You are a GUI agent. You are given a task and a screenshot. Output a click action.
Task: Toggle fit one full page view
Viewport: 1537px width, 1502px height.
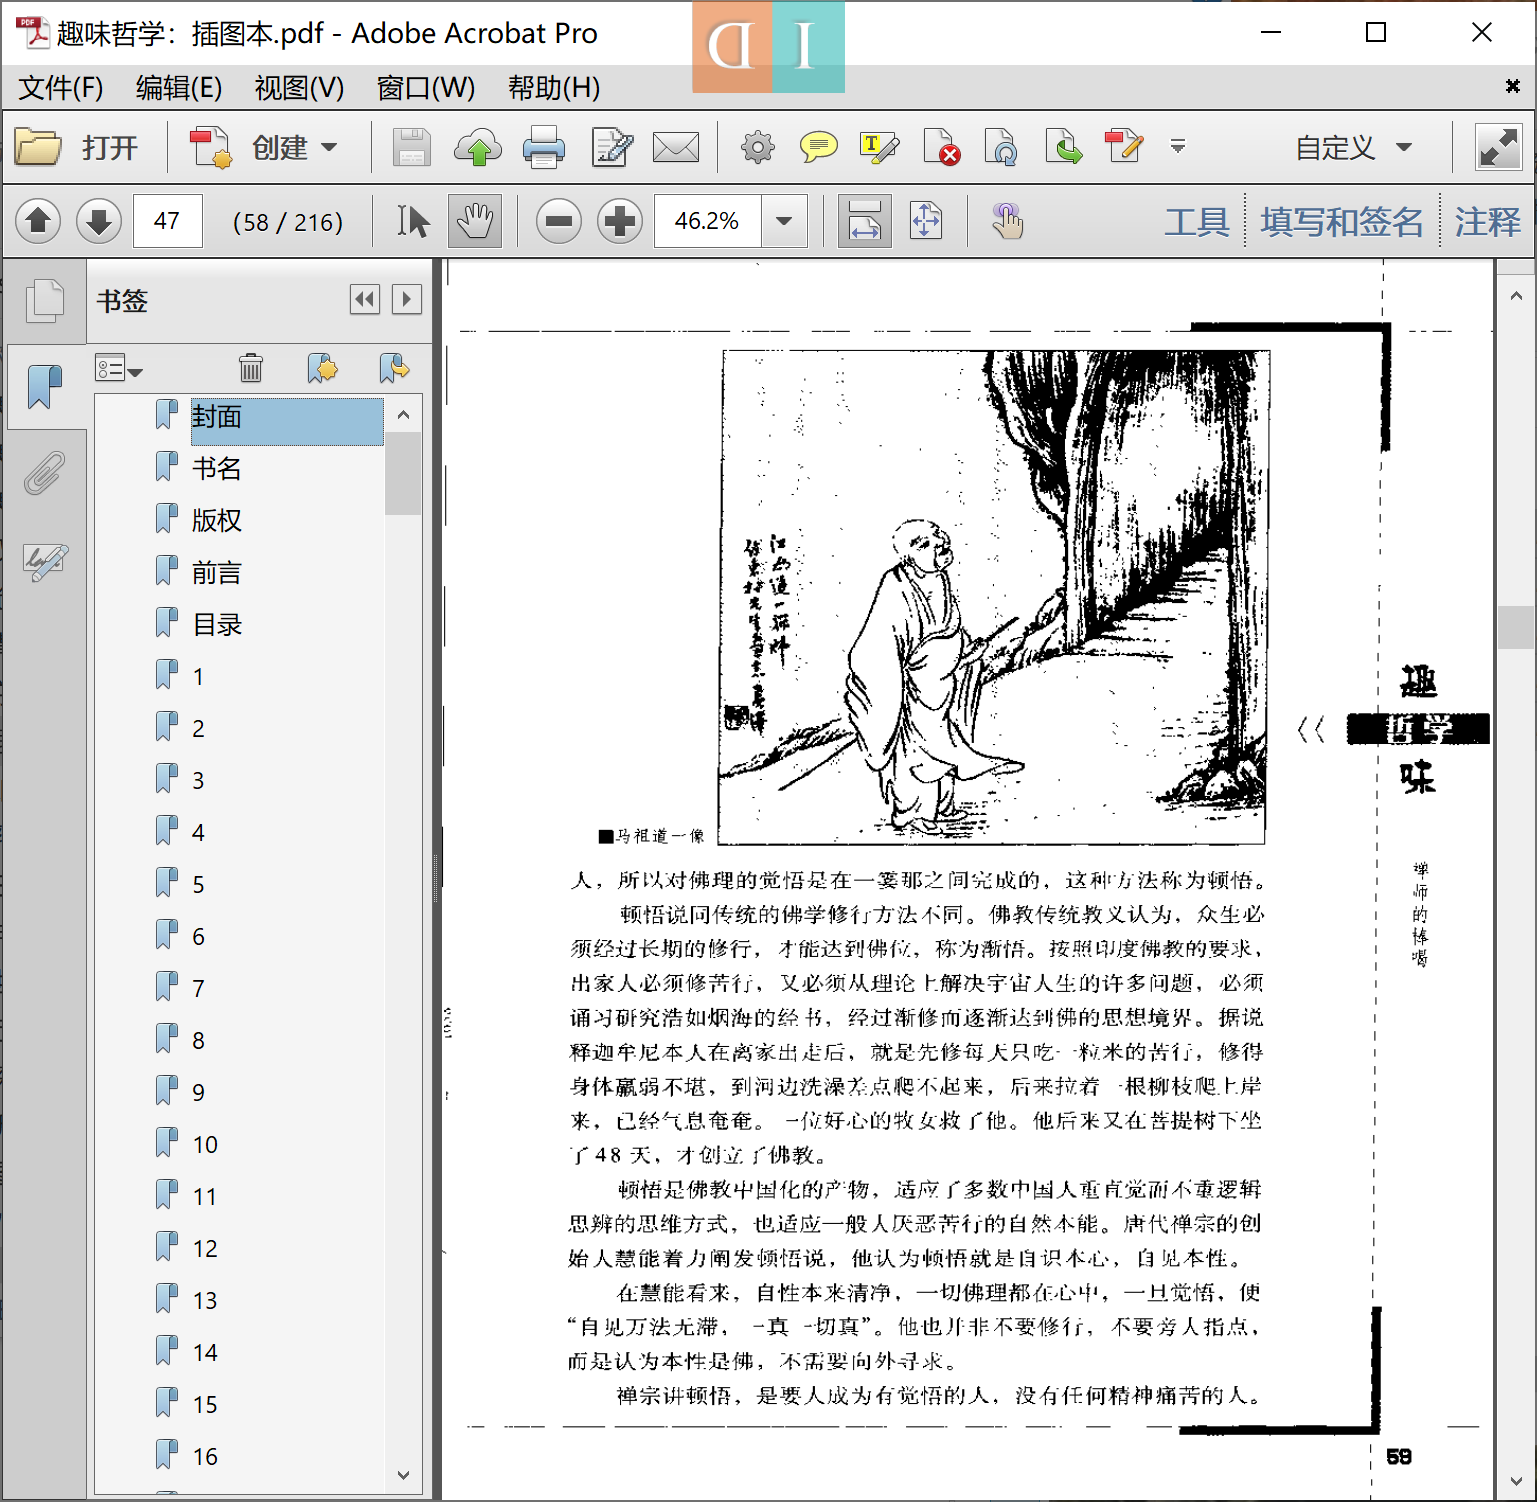(926, 221)
